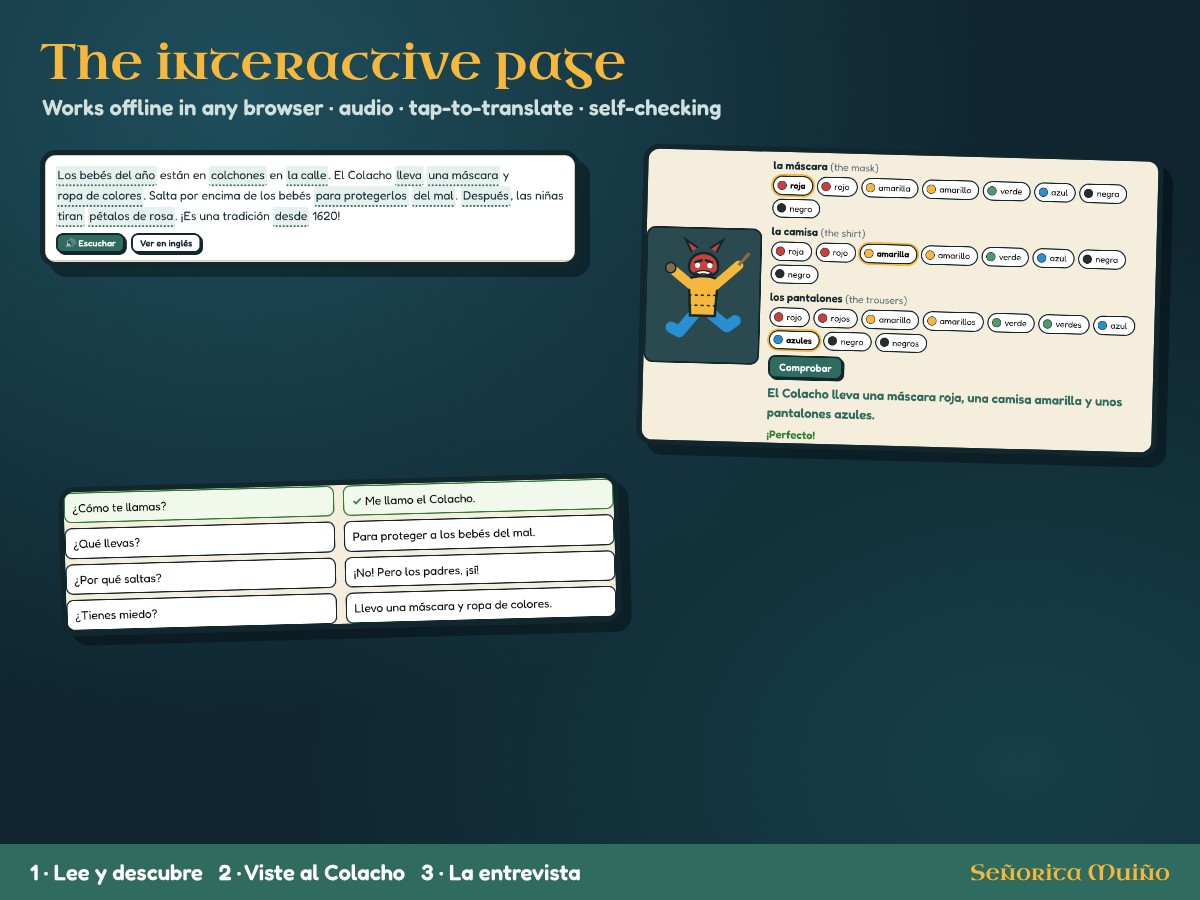Choose answer 'Para proteger a los bebés del mal.'
This screenshot has height=900, width=1200.
coord(478,533)
